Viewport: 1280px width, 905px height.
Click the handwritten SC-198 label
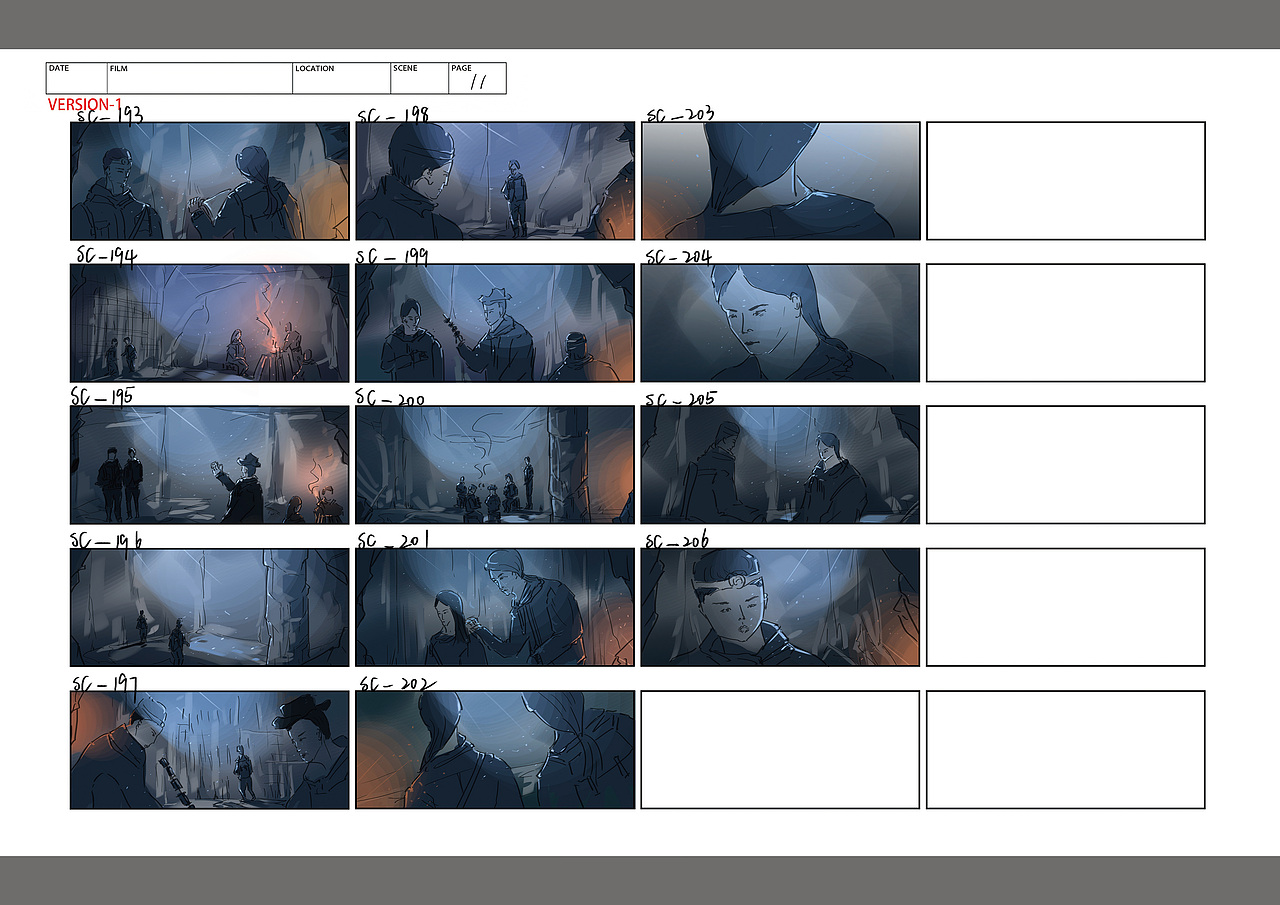tap(394, 115)
